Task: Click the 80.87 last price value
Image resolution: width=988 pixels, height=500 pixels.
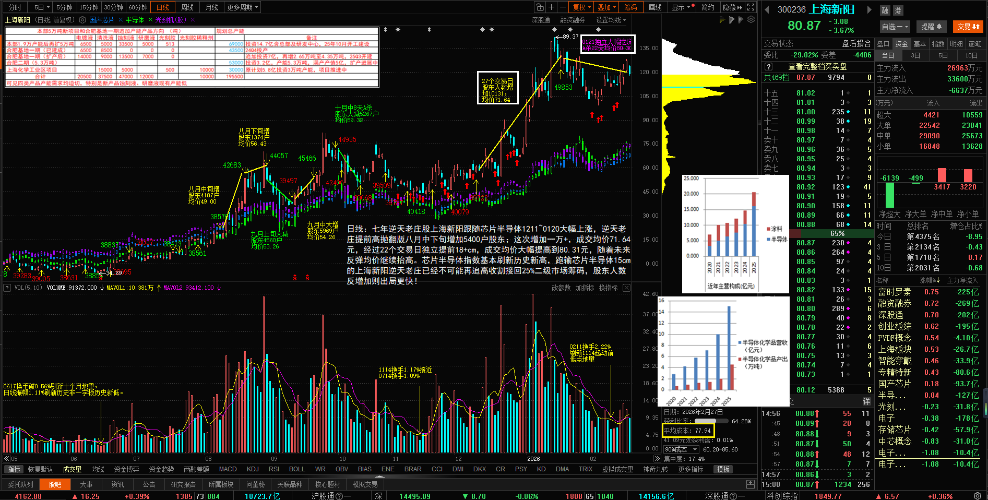Action: tap(804, 26)
